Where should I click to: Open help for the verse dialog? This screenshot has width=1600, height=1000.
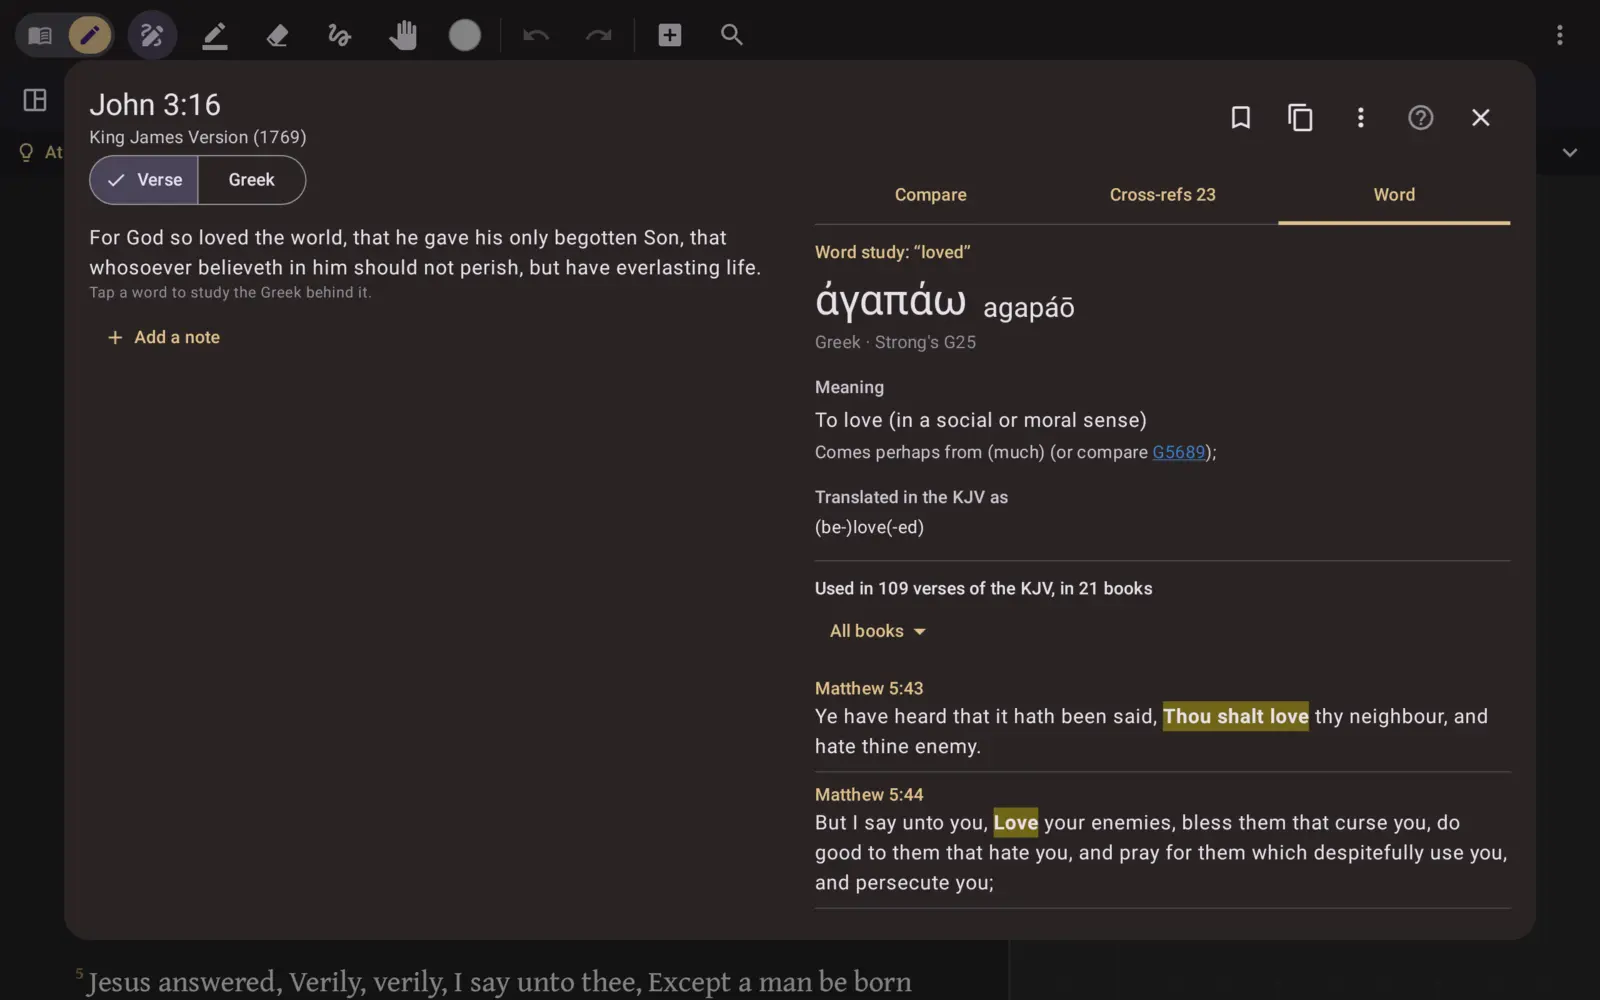1421,118
